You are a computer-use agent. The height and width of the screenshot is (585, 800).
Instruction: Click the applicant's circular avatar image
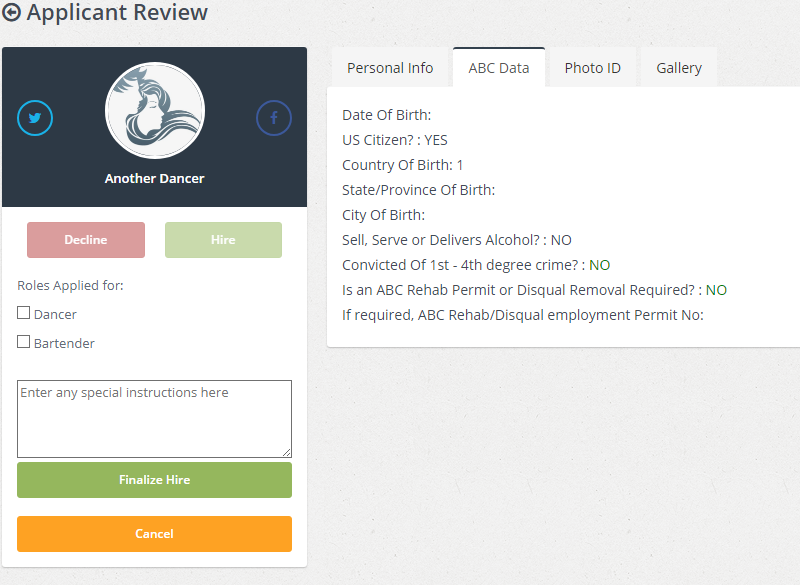pyautogui.click(x=155, y=111)
